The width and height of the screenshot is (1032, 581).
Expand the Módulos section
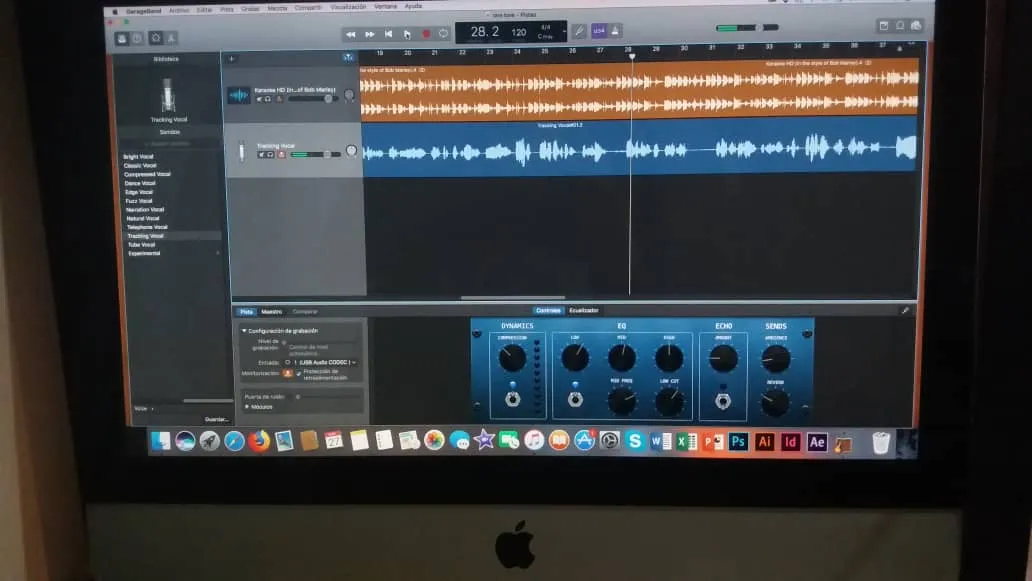[247, 407]
